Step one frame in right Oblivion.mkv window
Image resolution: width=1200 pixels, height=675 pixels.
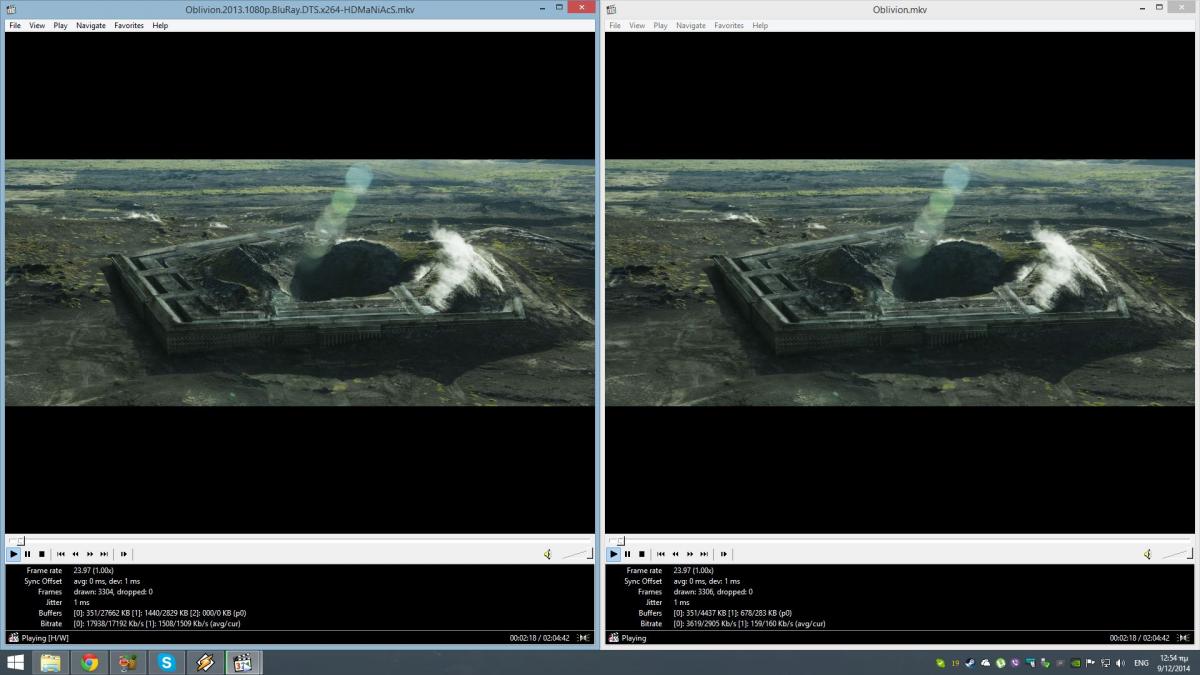(x=724, y=554)
